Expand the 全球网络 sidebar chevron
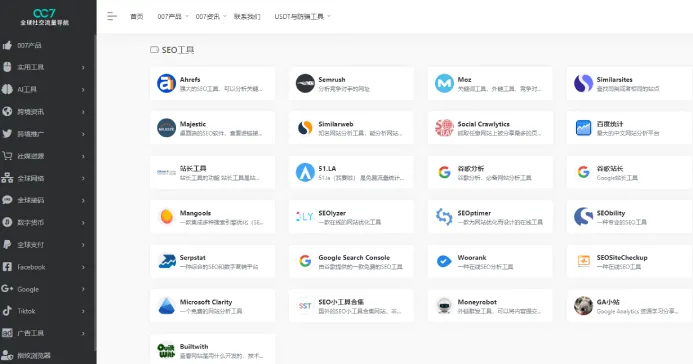 83,178
